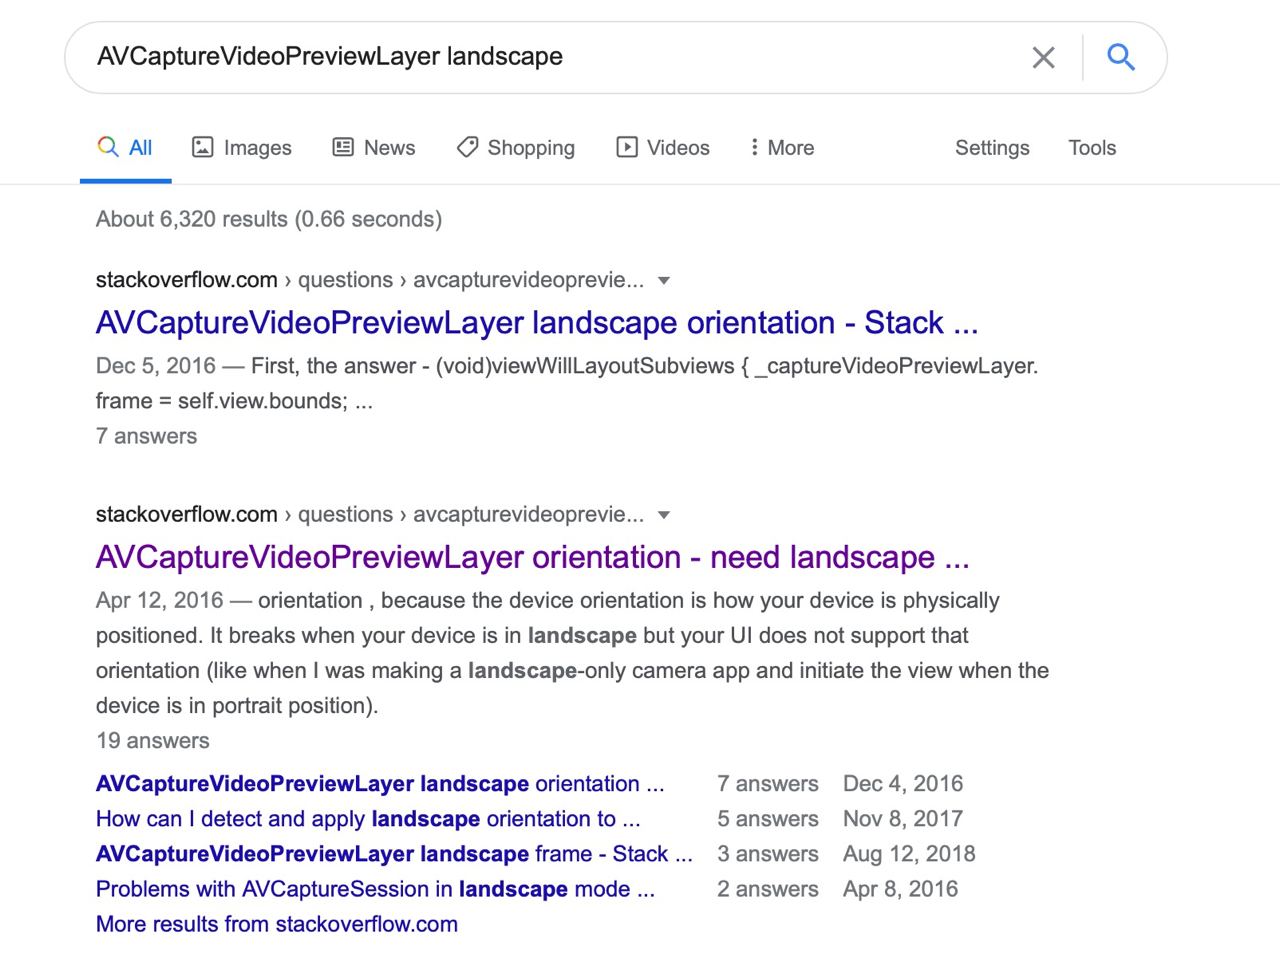1280x962 pixels.
Task: Click the '19 answers' text
Action: 153,741
